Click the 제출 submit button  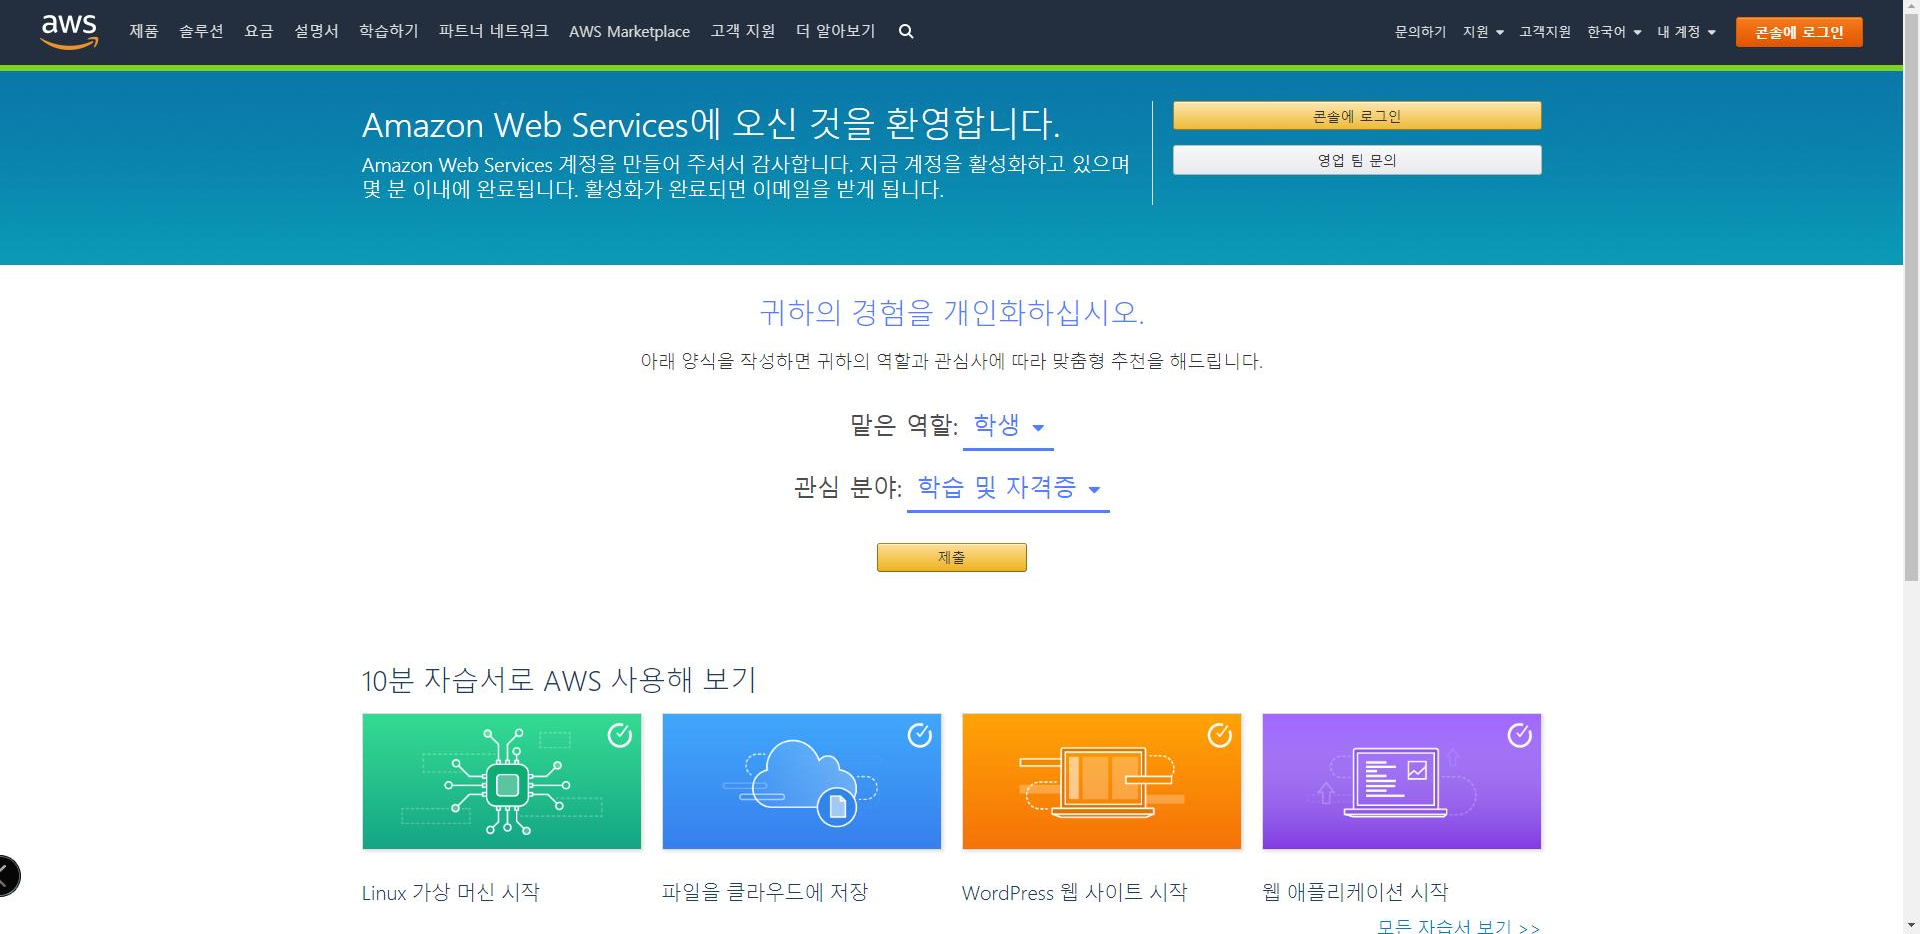[x=952, y=557]
